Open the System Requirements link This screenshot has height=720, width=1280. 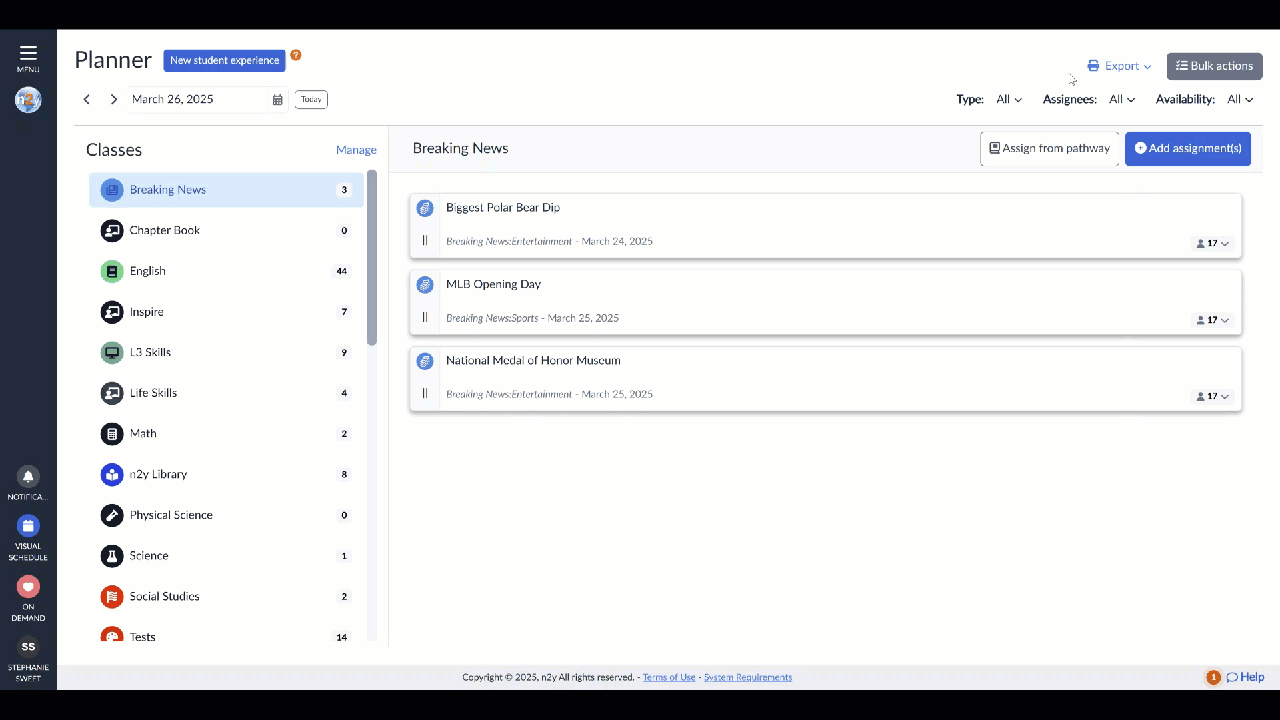(748, 677)
